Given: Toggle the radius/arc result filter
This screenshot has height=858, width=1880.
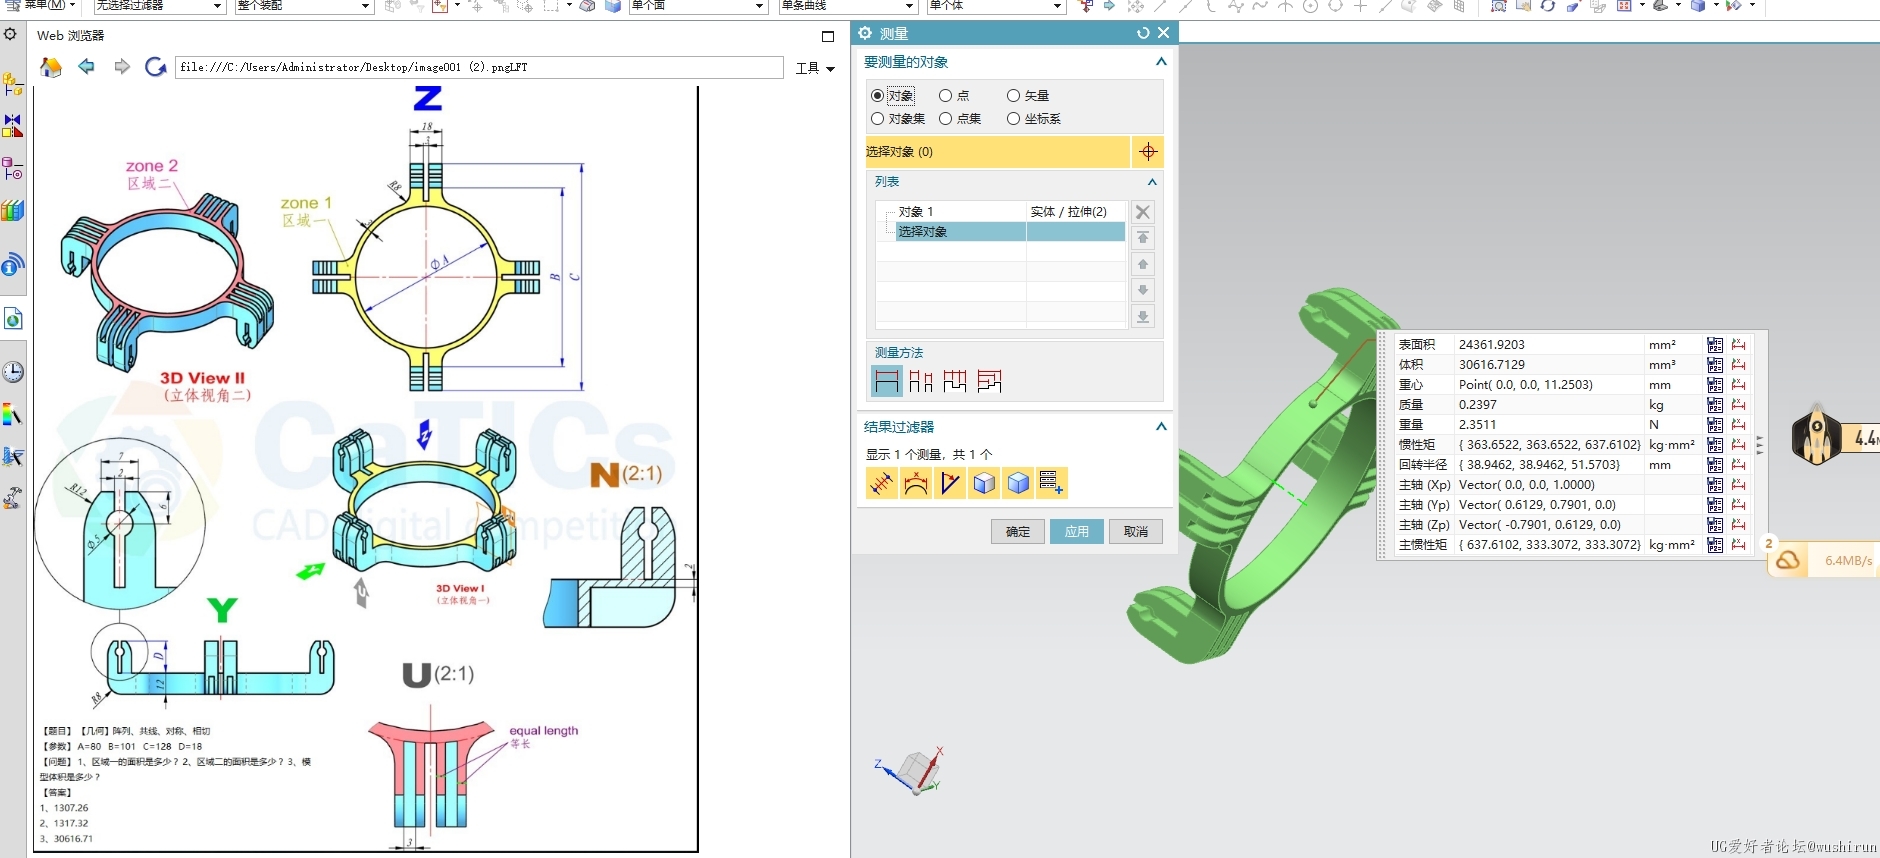Looking at the screenshot, I should click(x=916, y=483).
